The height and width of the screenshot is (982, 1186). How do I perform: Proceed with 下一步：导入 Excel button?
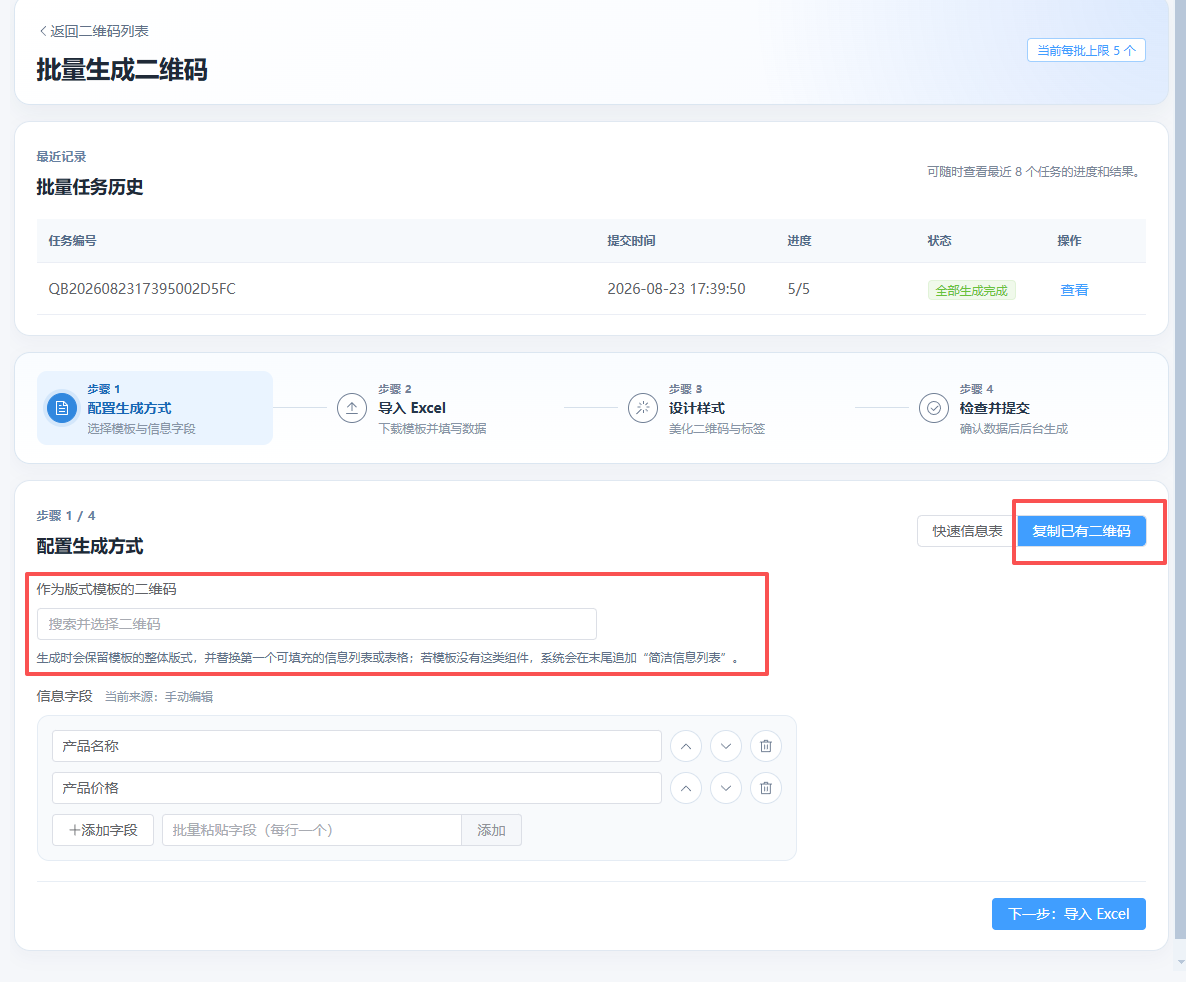click(1069, 914)
